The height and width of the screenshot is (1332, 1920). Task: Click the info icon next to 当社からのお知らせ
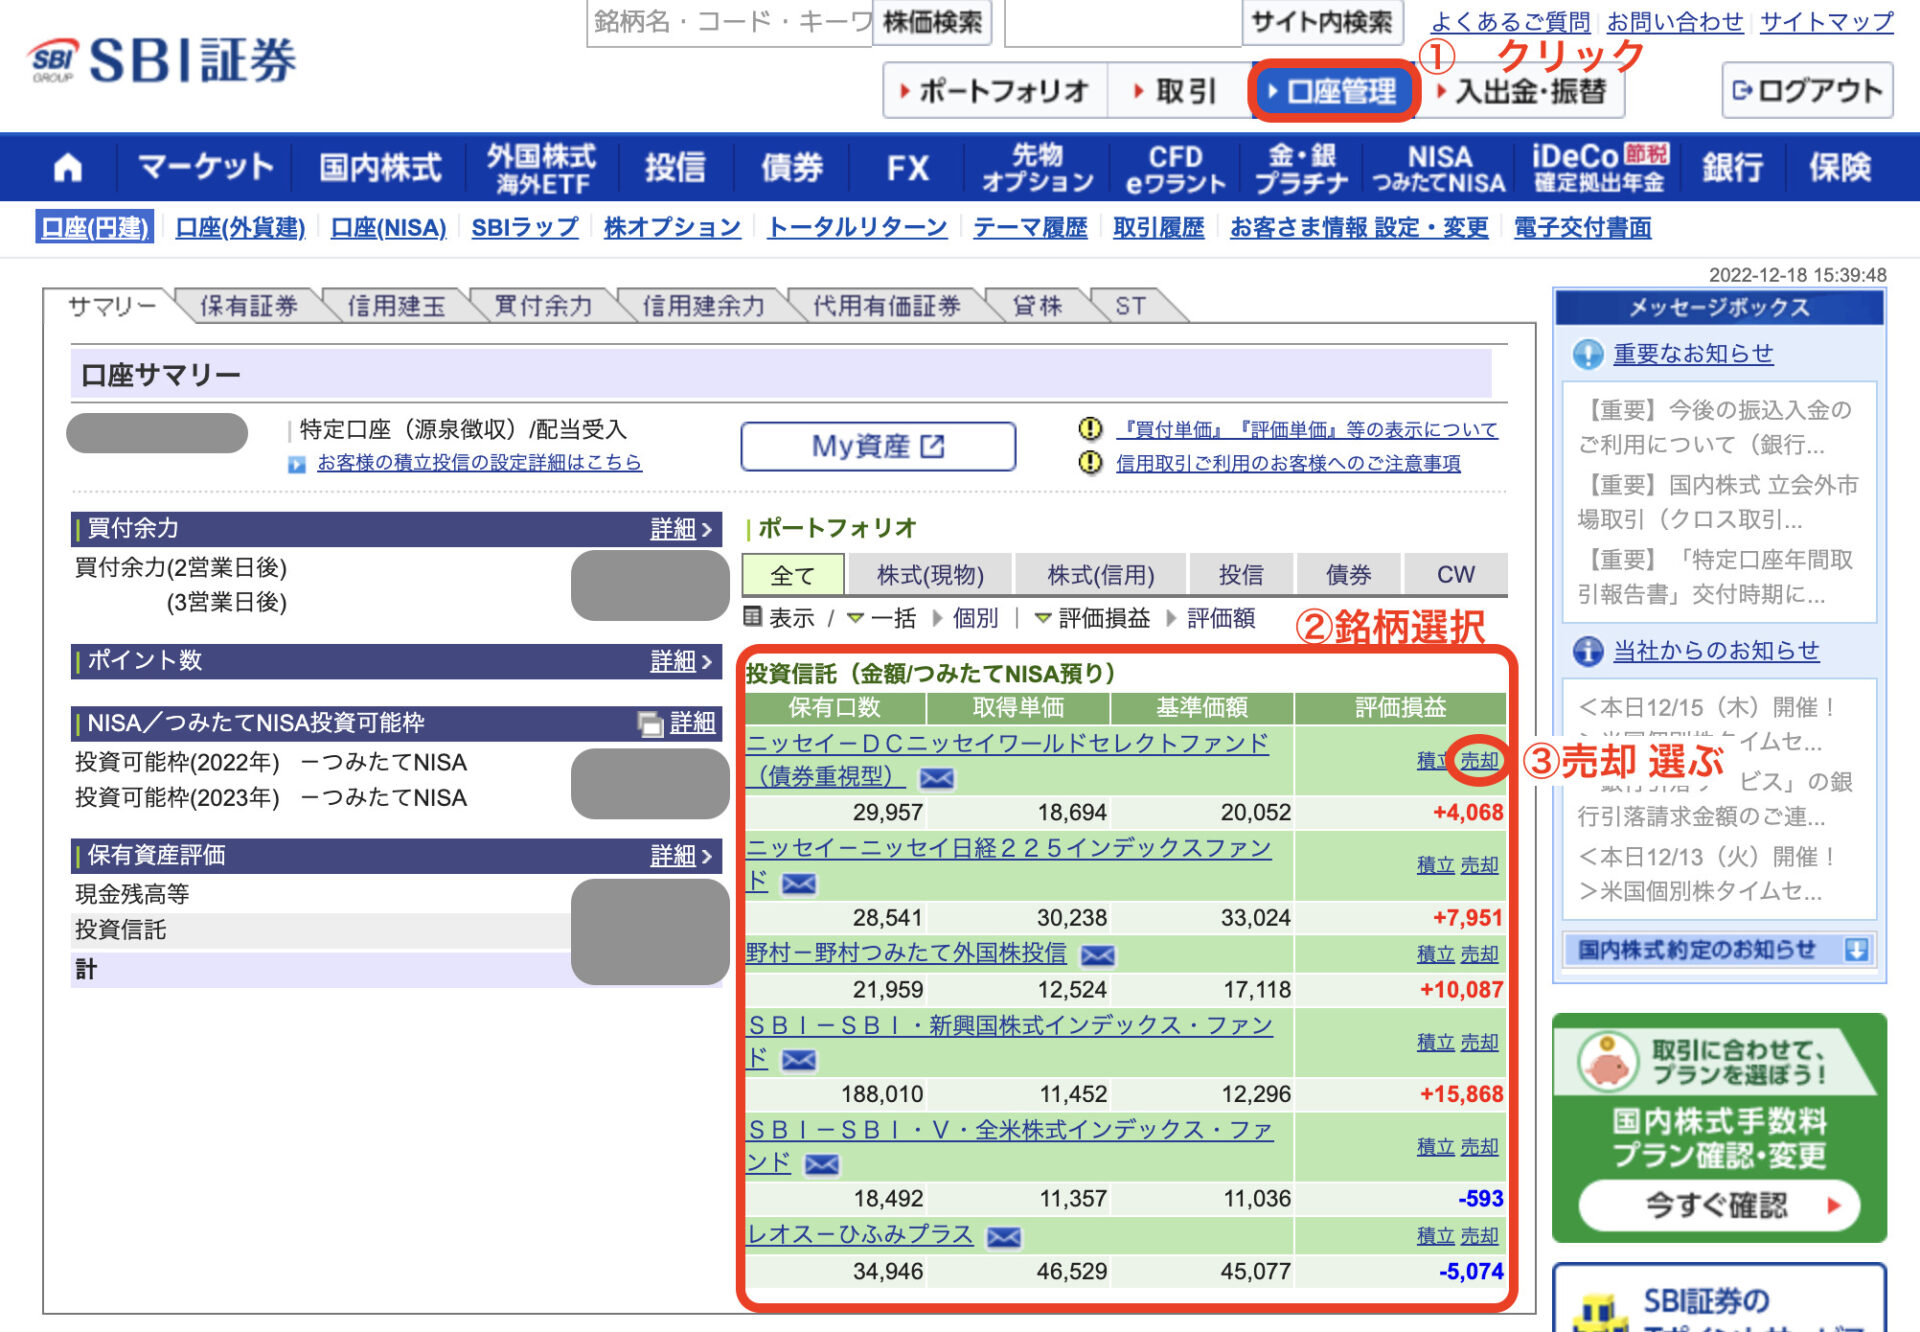[x=1587, y=651]
